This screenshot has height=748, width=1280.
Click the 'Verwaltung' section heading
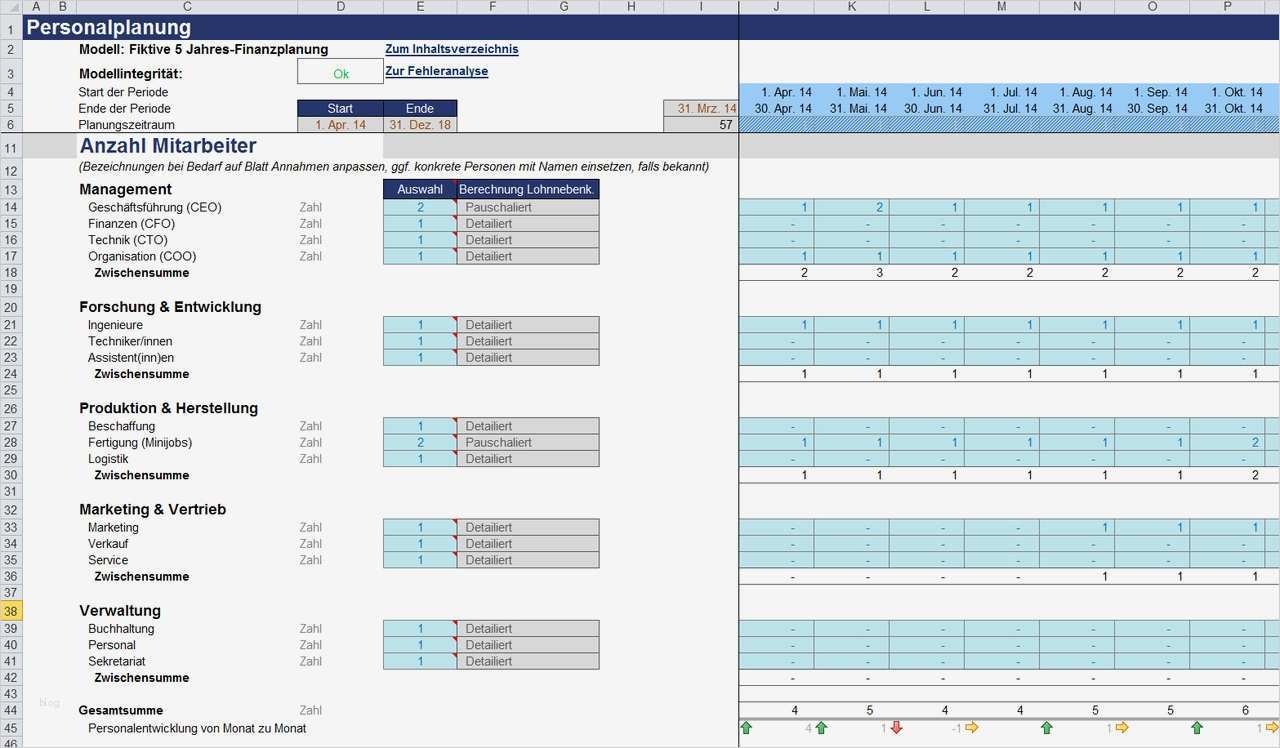point(120,611)
